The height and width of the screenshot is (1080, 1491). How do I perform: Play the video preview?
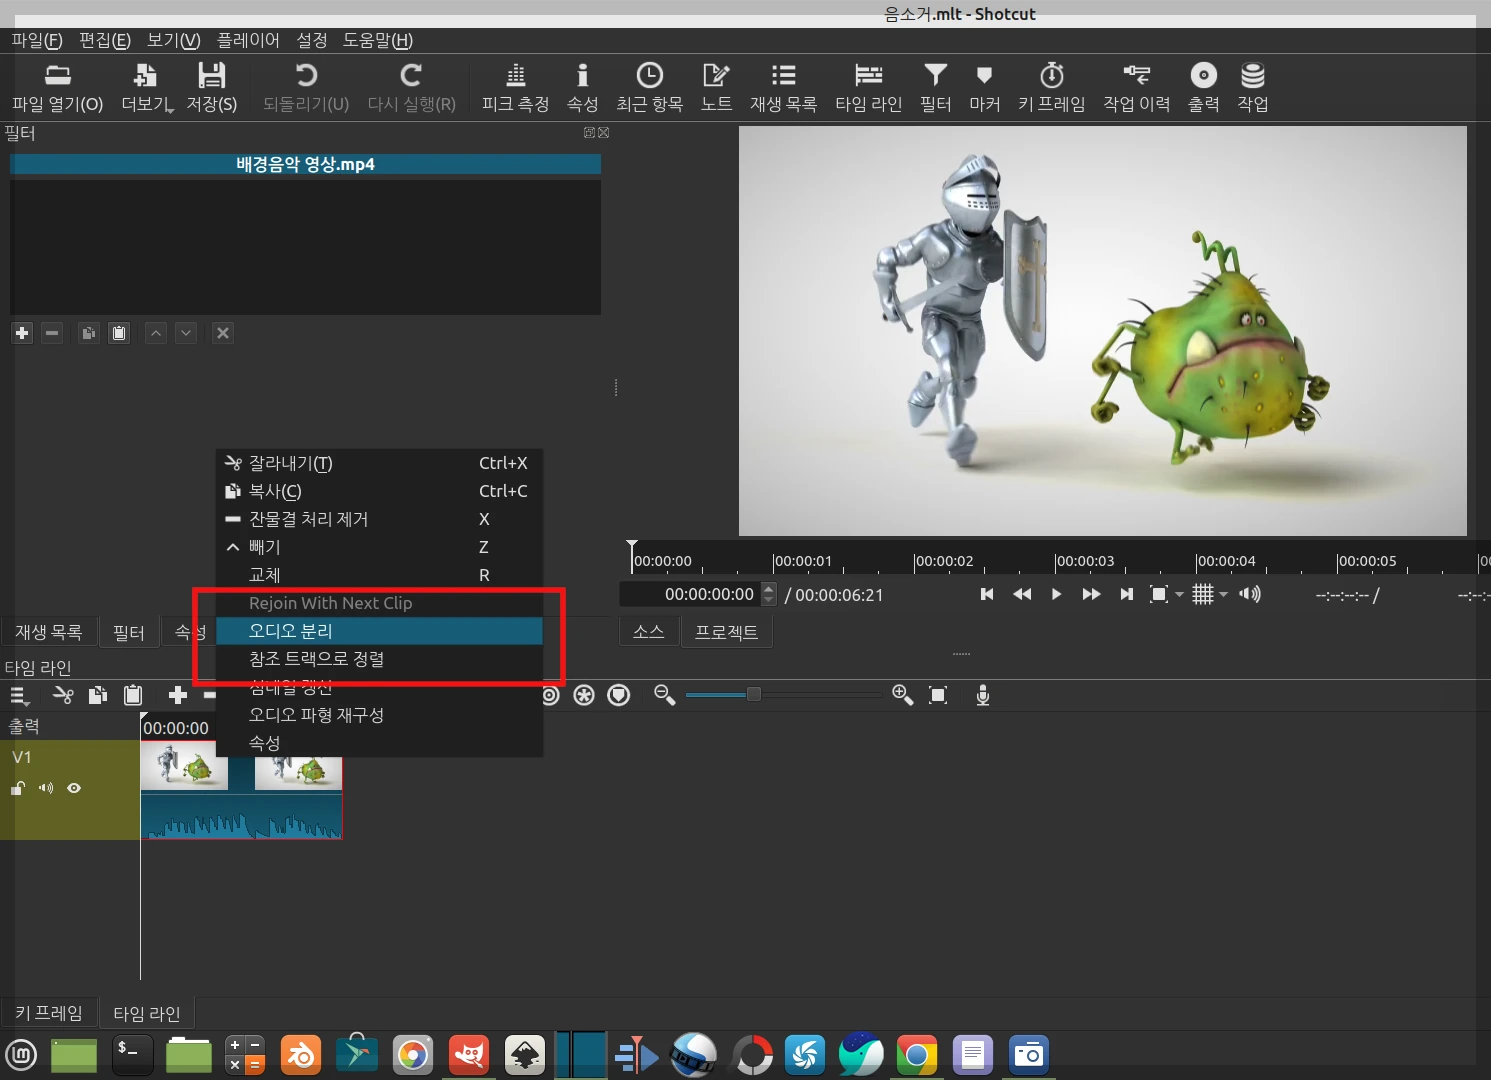point(1056,594)
